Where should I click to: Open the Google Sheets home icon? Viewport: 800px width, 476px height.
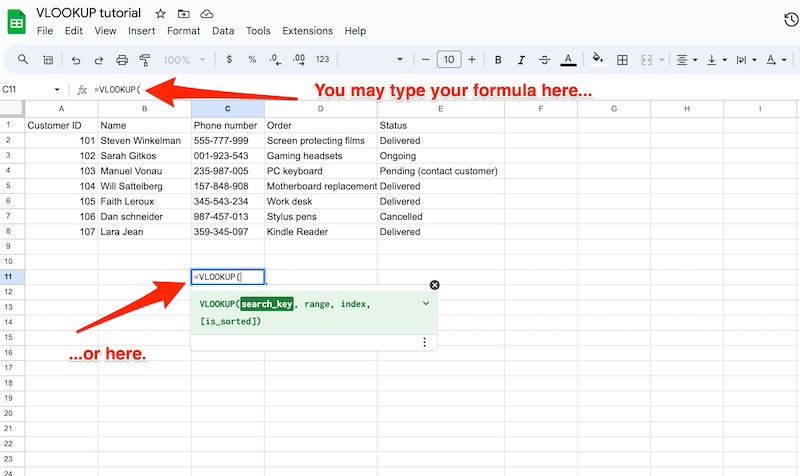pyautogui.click(x=16, y=22)
